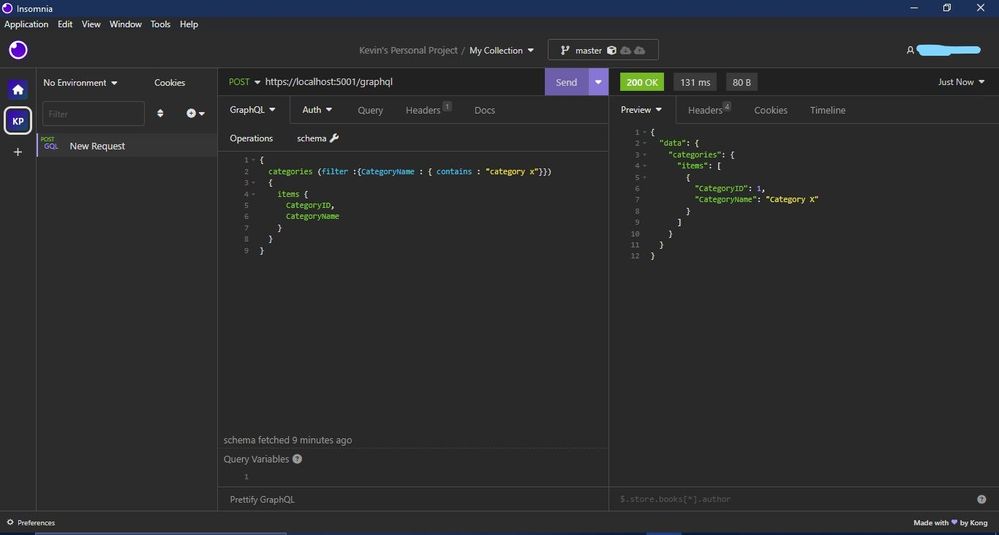This screenshot has height=535, width=999.
Task: Click the request Filter input field
Action: coord(94,113)
